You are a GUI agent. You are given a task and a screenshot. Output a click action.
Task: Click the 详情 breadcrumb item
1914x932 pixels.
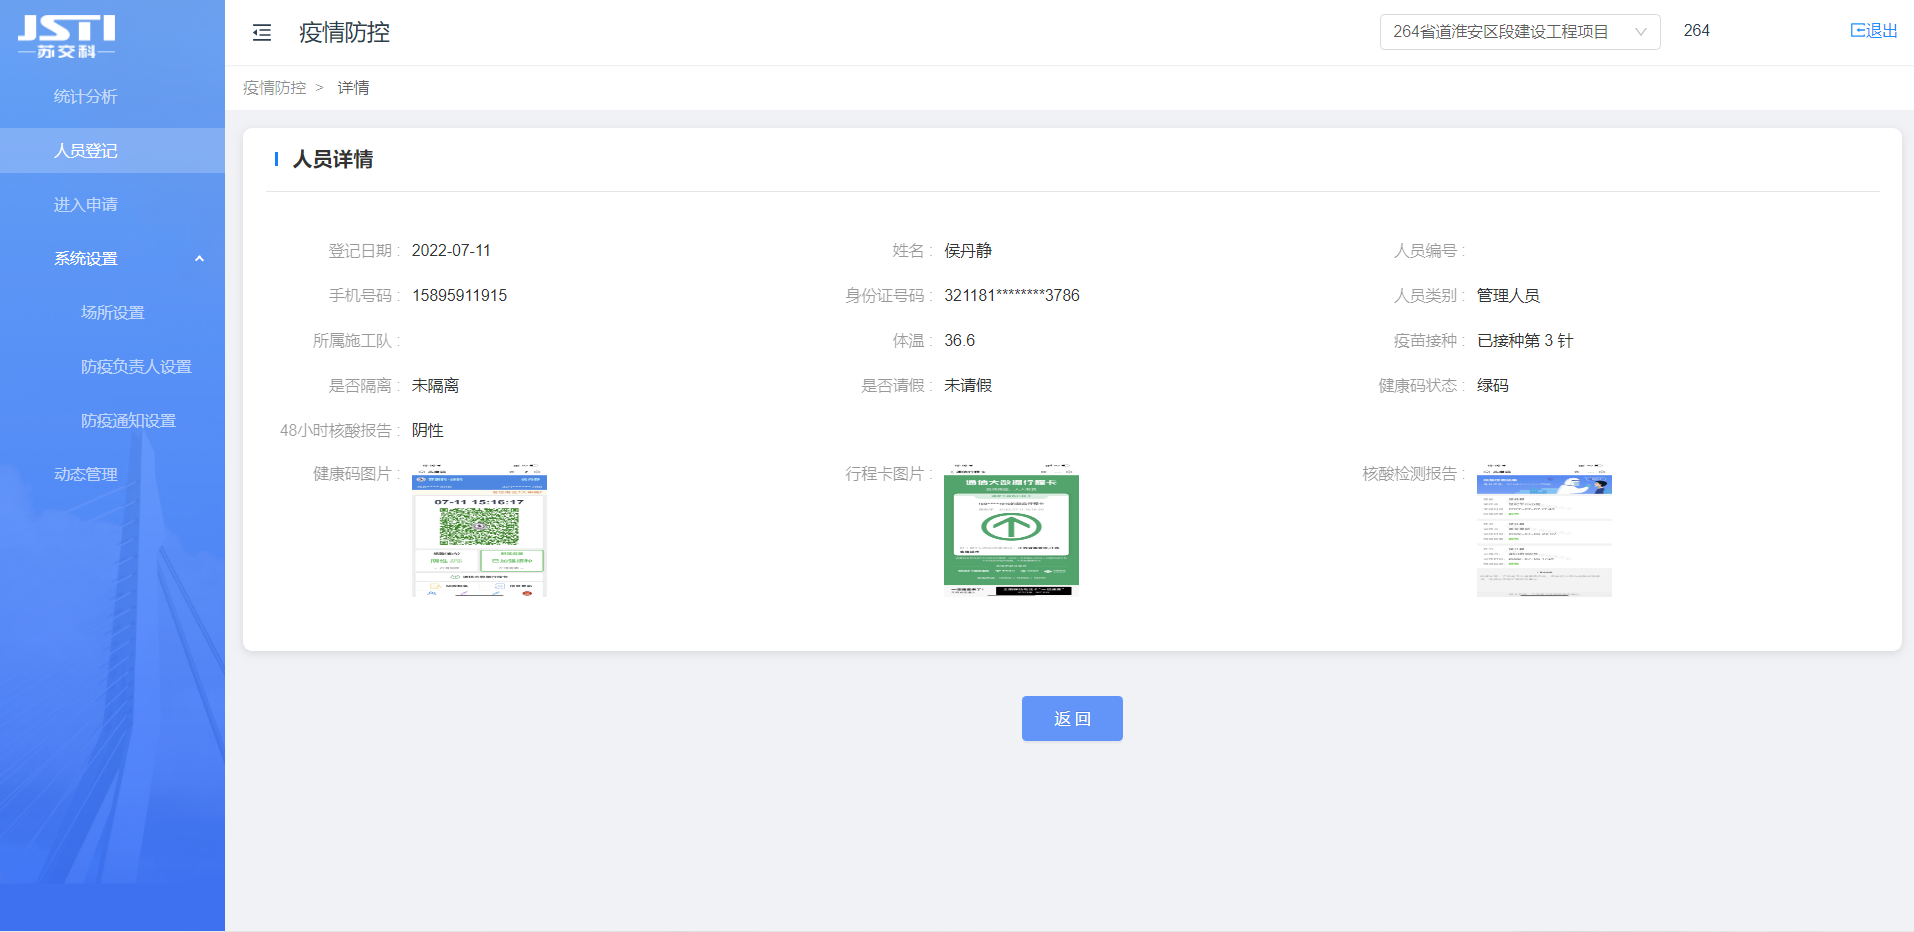[x=353, y=88]
